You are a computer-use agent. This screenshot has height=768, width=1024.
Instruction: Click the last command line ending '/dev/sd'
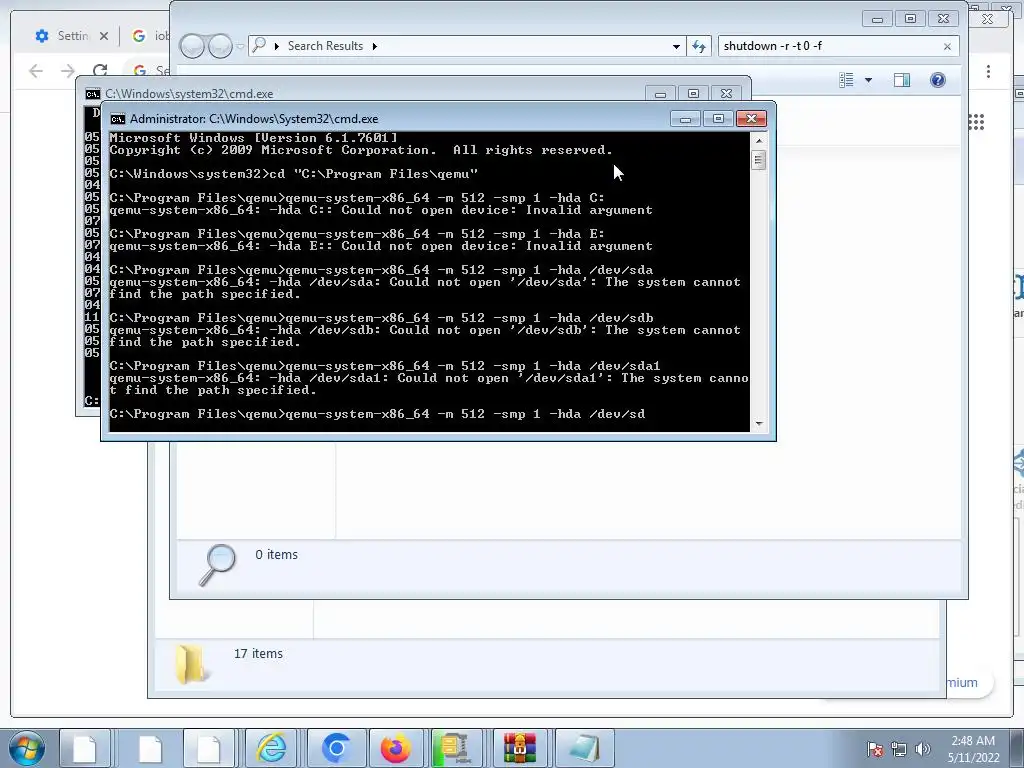tap(377, 414)
